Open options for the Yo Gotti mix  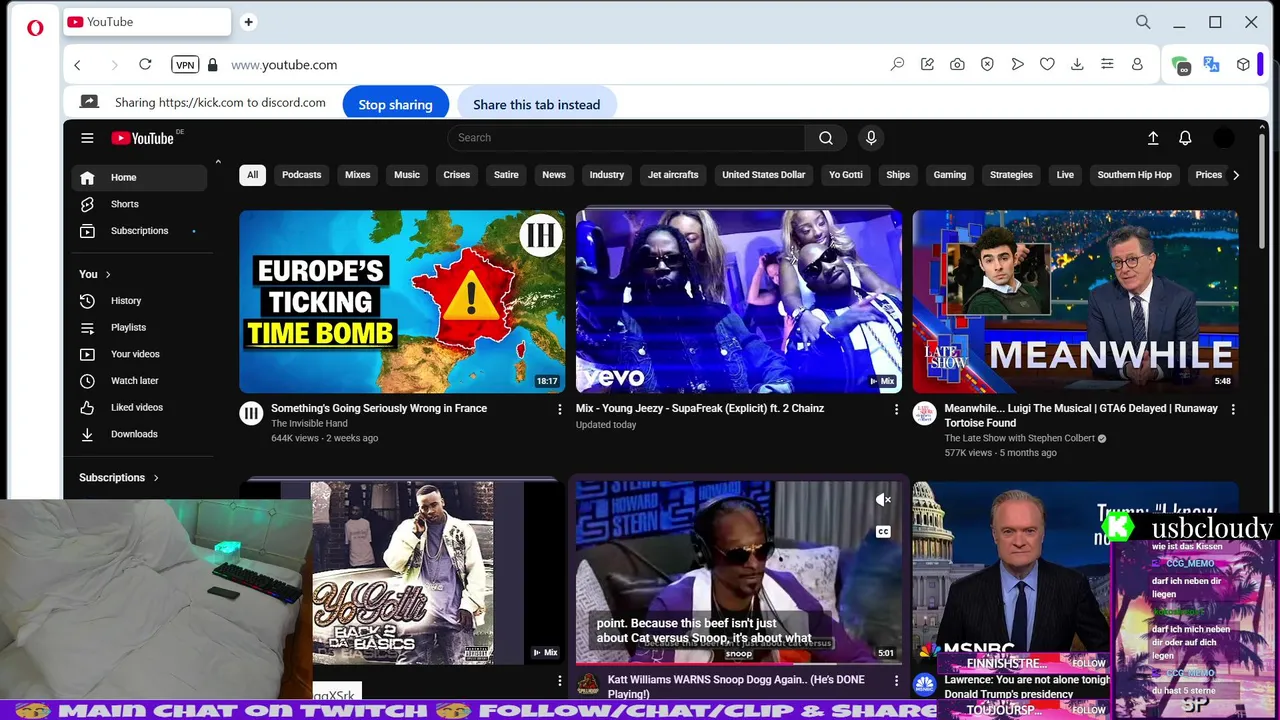click(x=560, y=681)
